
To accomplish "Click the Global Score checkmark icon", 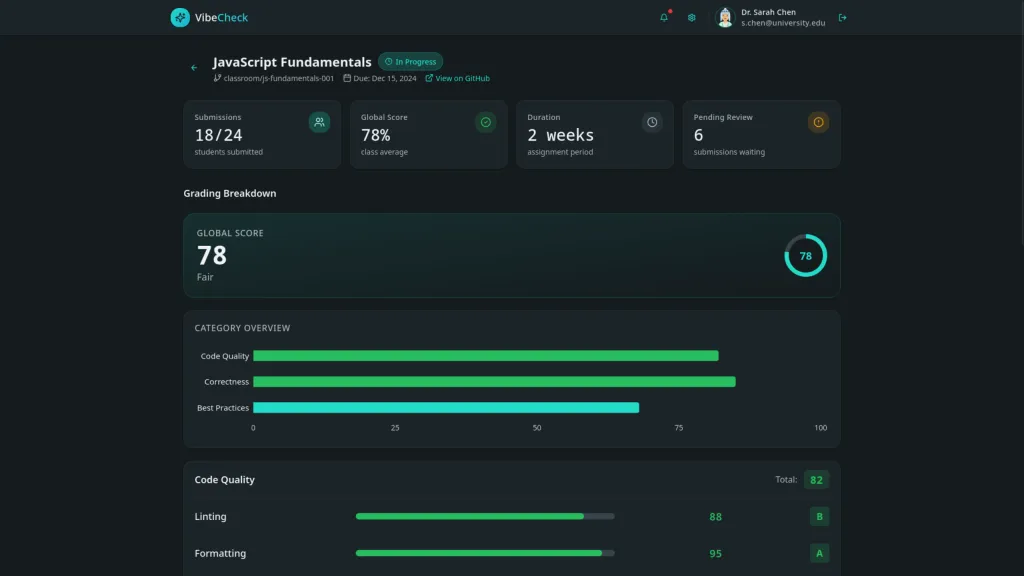I will 485,122.
